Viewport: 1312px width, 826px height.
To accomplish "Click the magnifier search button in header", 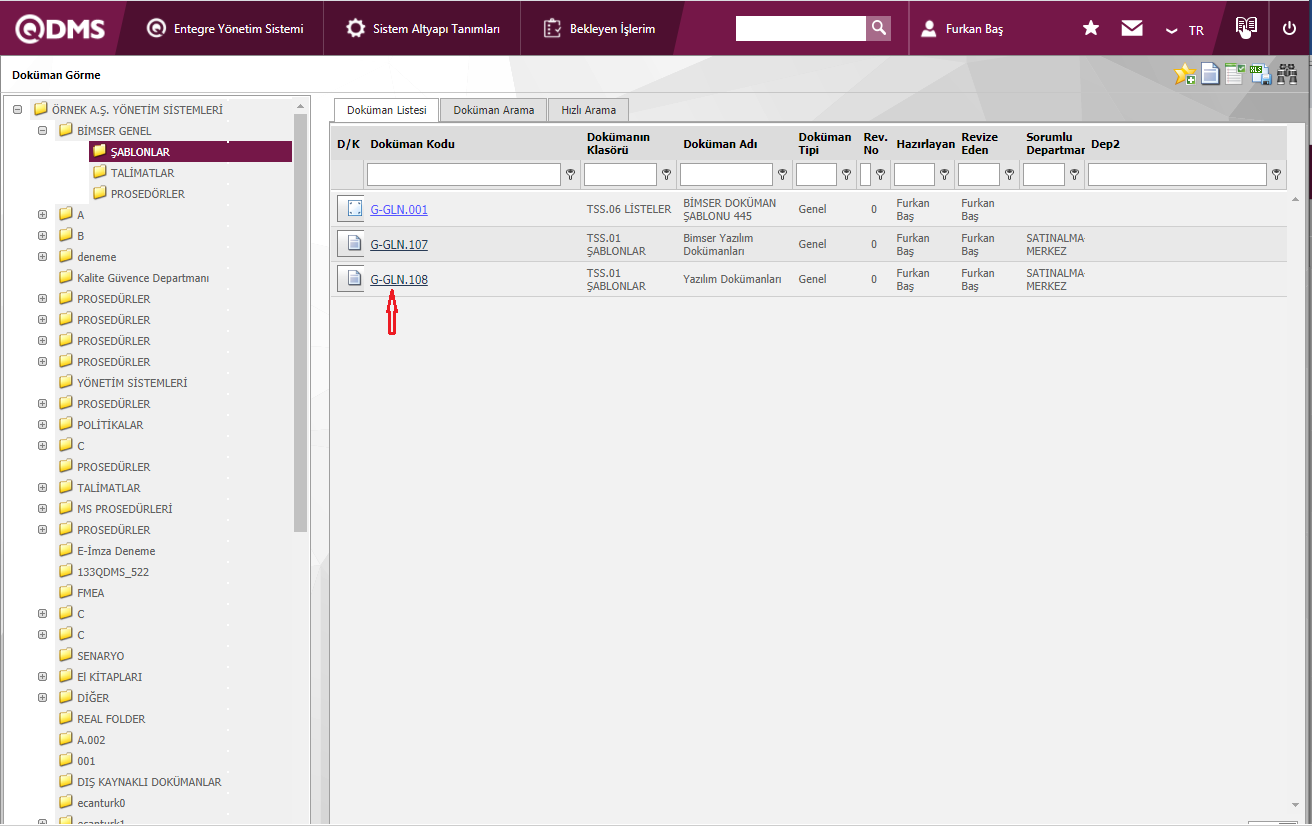I will pos(879,28).
